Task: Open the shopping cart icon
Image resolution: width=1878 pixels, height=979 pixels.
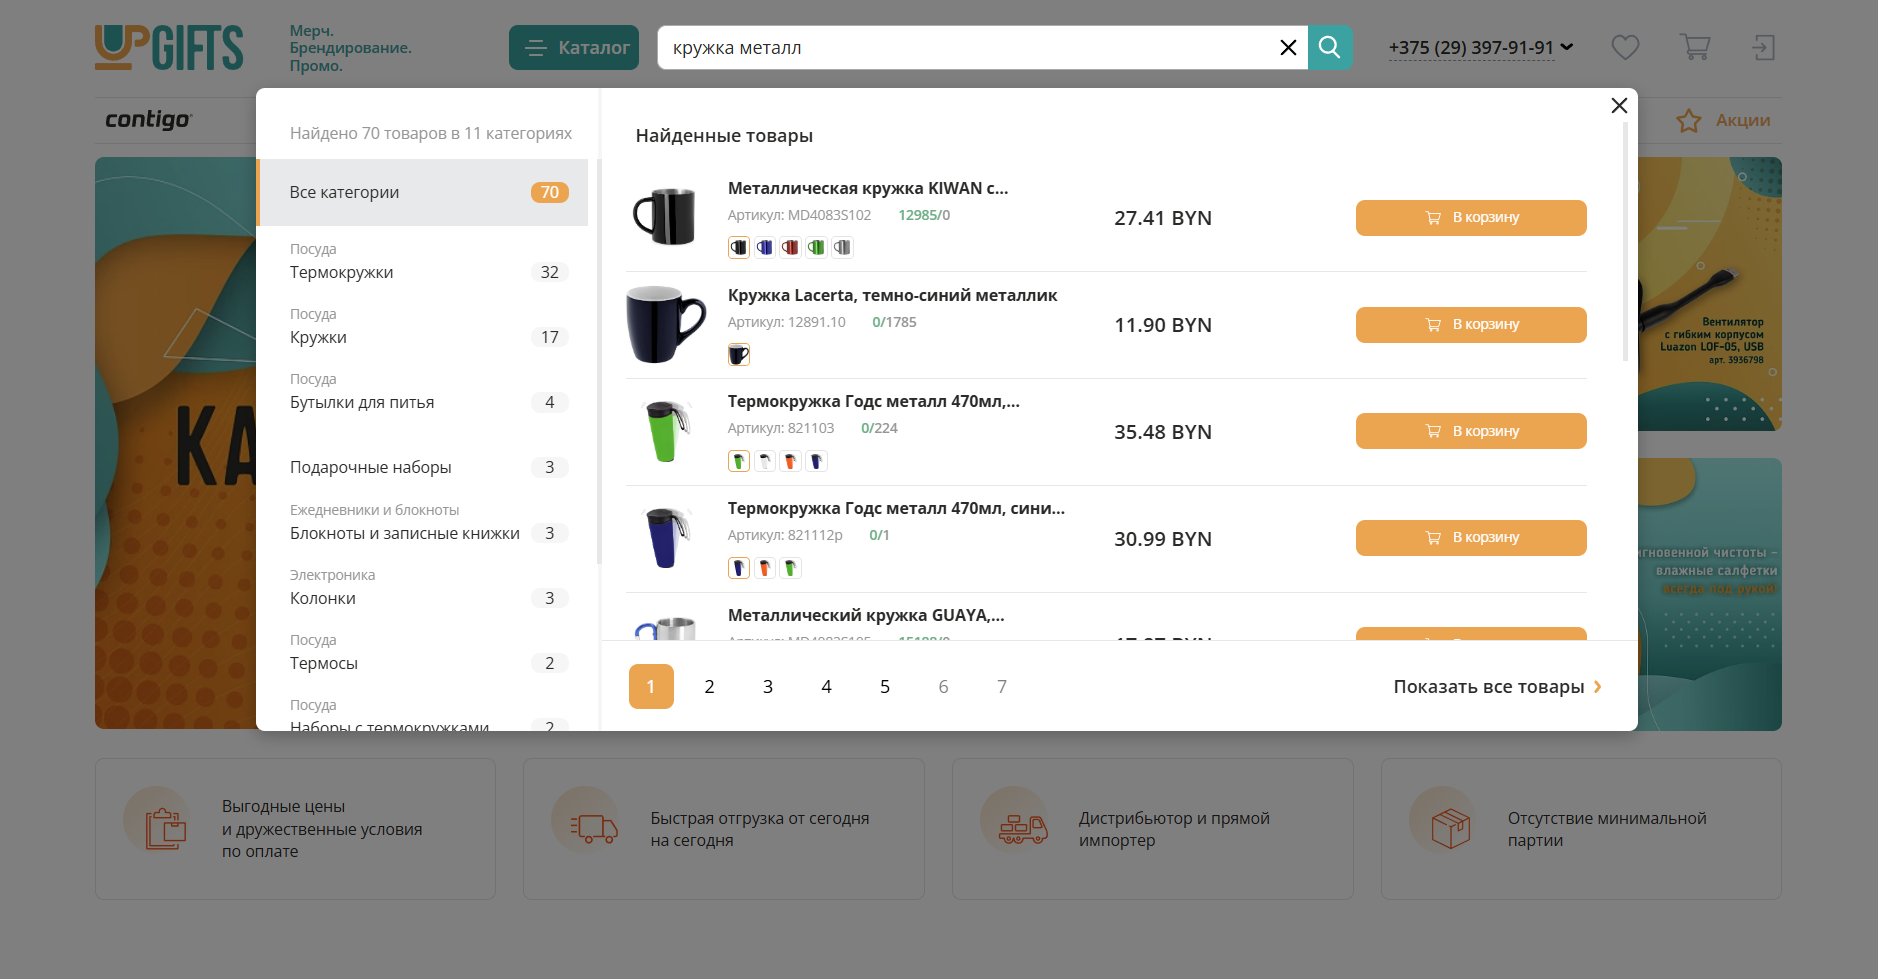Action: tap(1694, 47)
